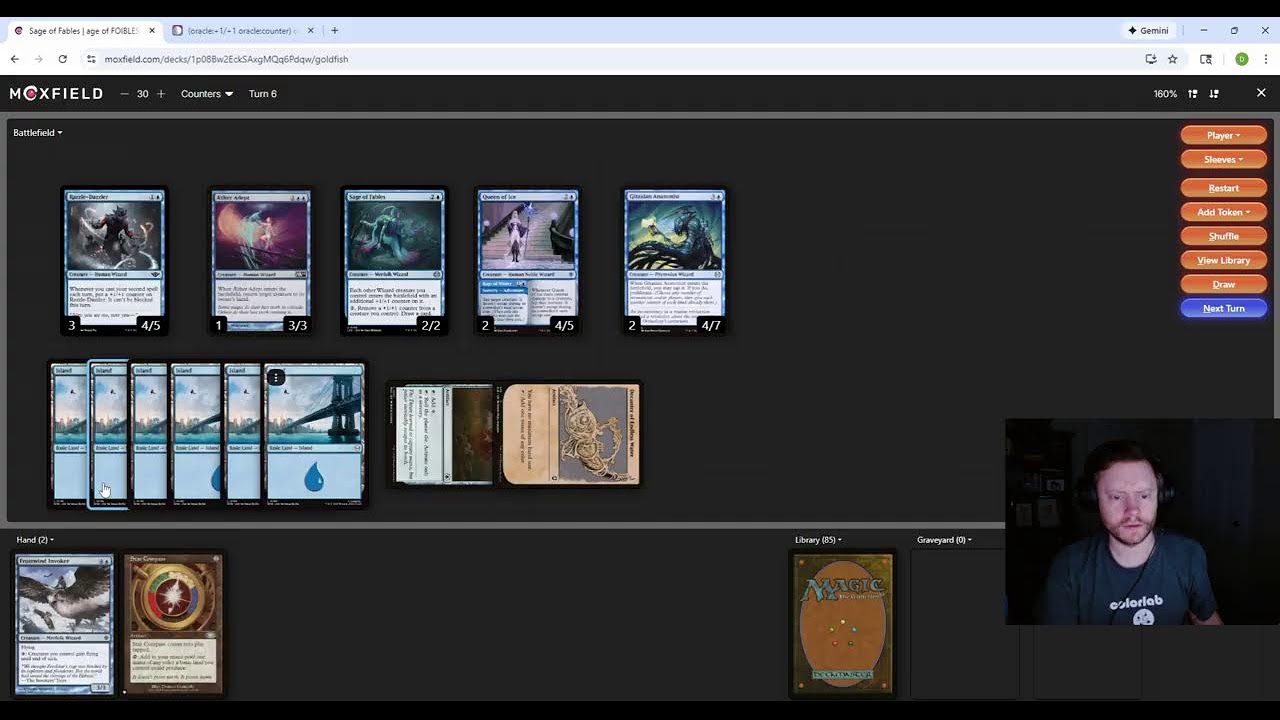Select the Gitaxian Anatomist card
Image resolution: width=1280 pixels, height=720 pixels.
pyautogui.click(x=674, y=261)
